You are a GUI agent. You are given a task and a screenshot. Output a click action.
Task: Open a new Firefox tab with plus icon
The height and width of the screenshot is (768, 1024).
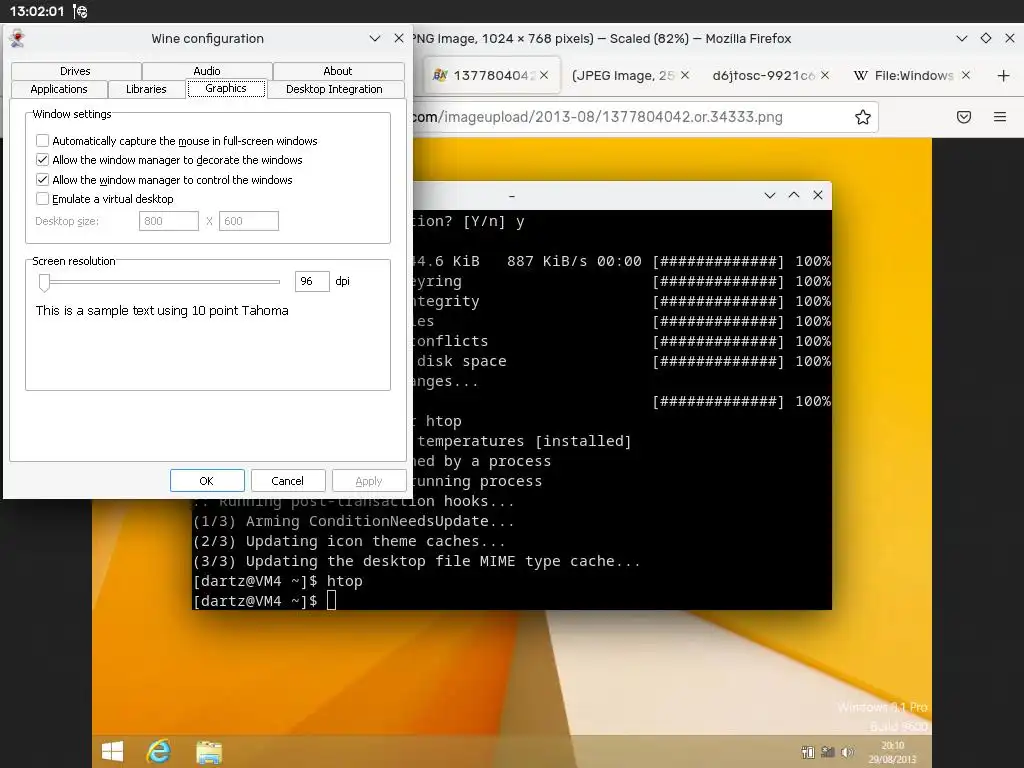[1004, 76]
